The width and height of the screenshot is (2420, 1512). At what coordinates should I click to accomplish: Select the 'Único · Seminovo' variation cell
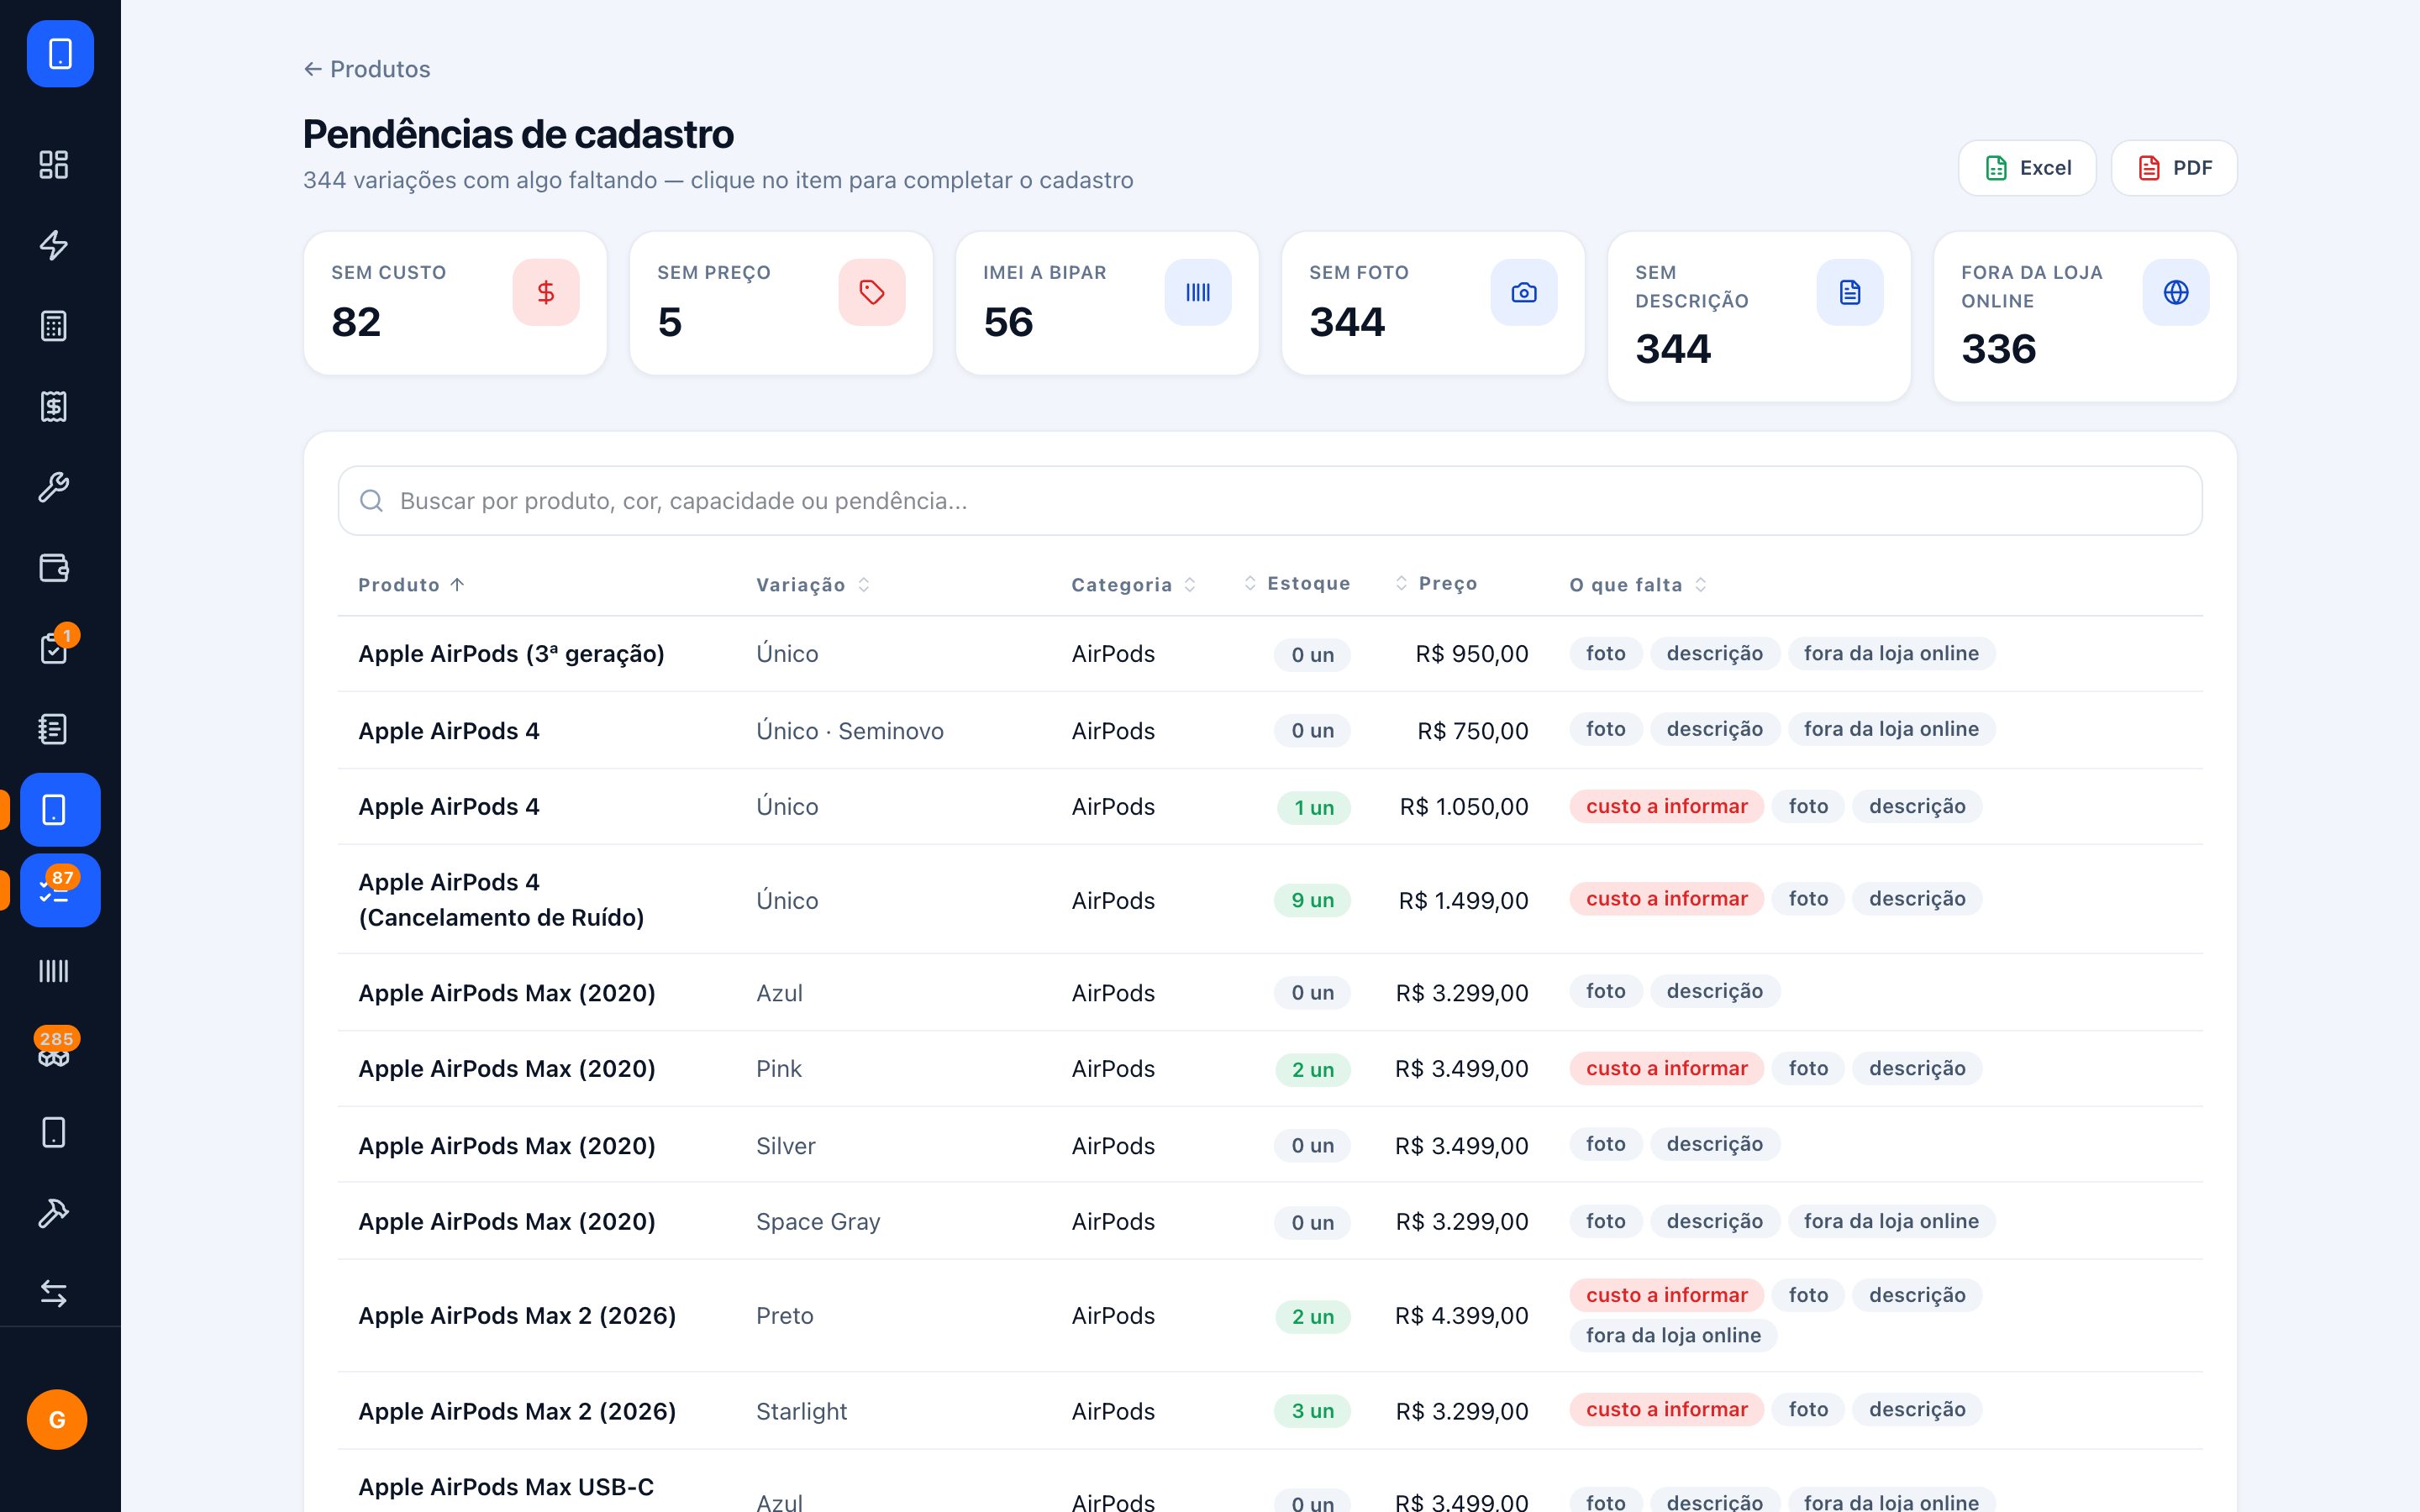(x=850, y=731)
